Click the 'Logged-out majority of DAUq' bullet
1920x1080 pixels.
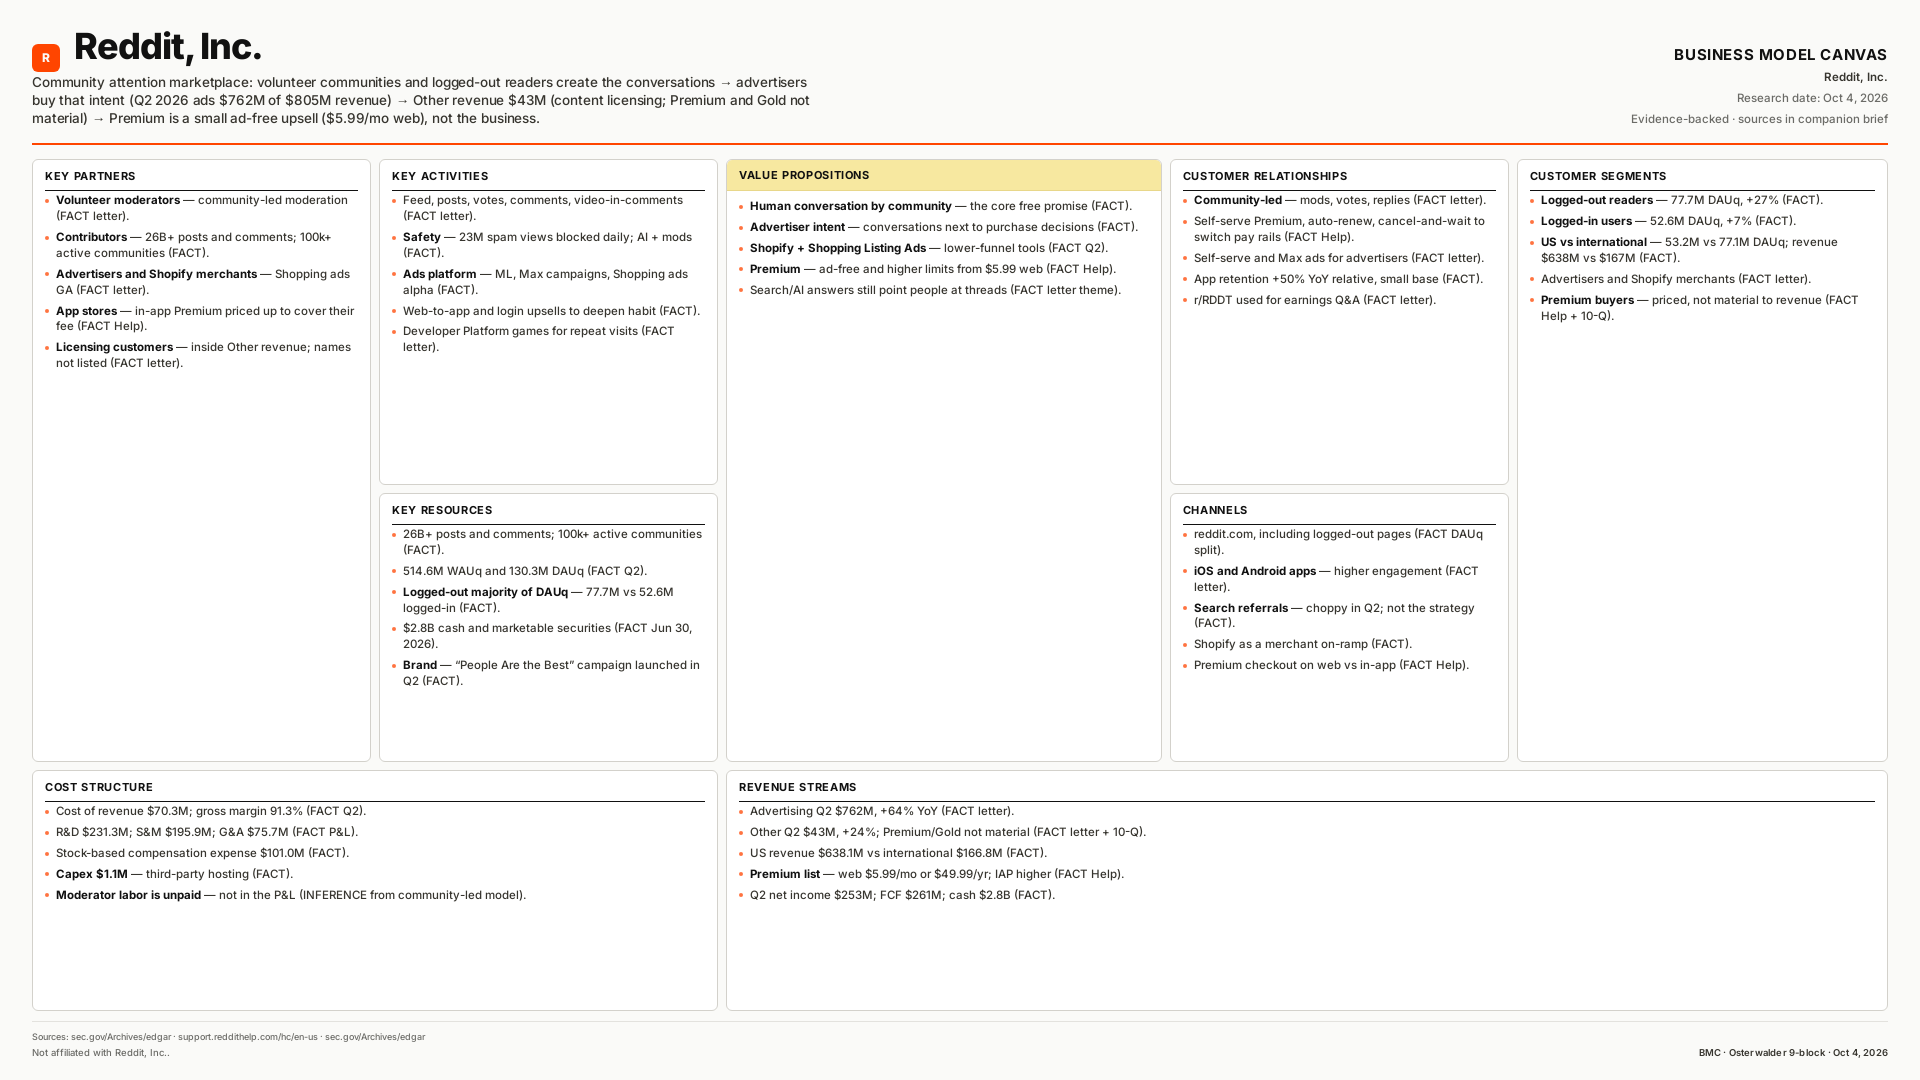tap(548, 600)
